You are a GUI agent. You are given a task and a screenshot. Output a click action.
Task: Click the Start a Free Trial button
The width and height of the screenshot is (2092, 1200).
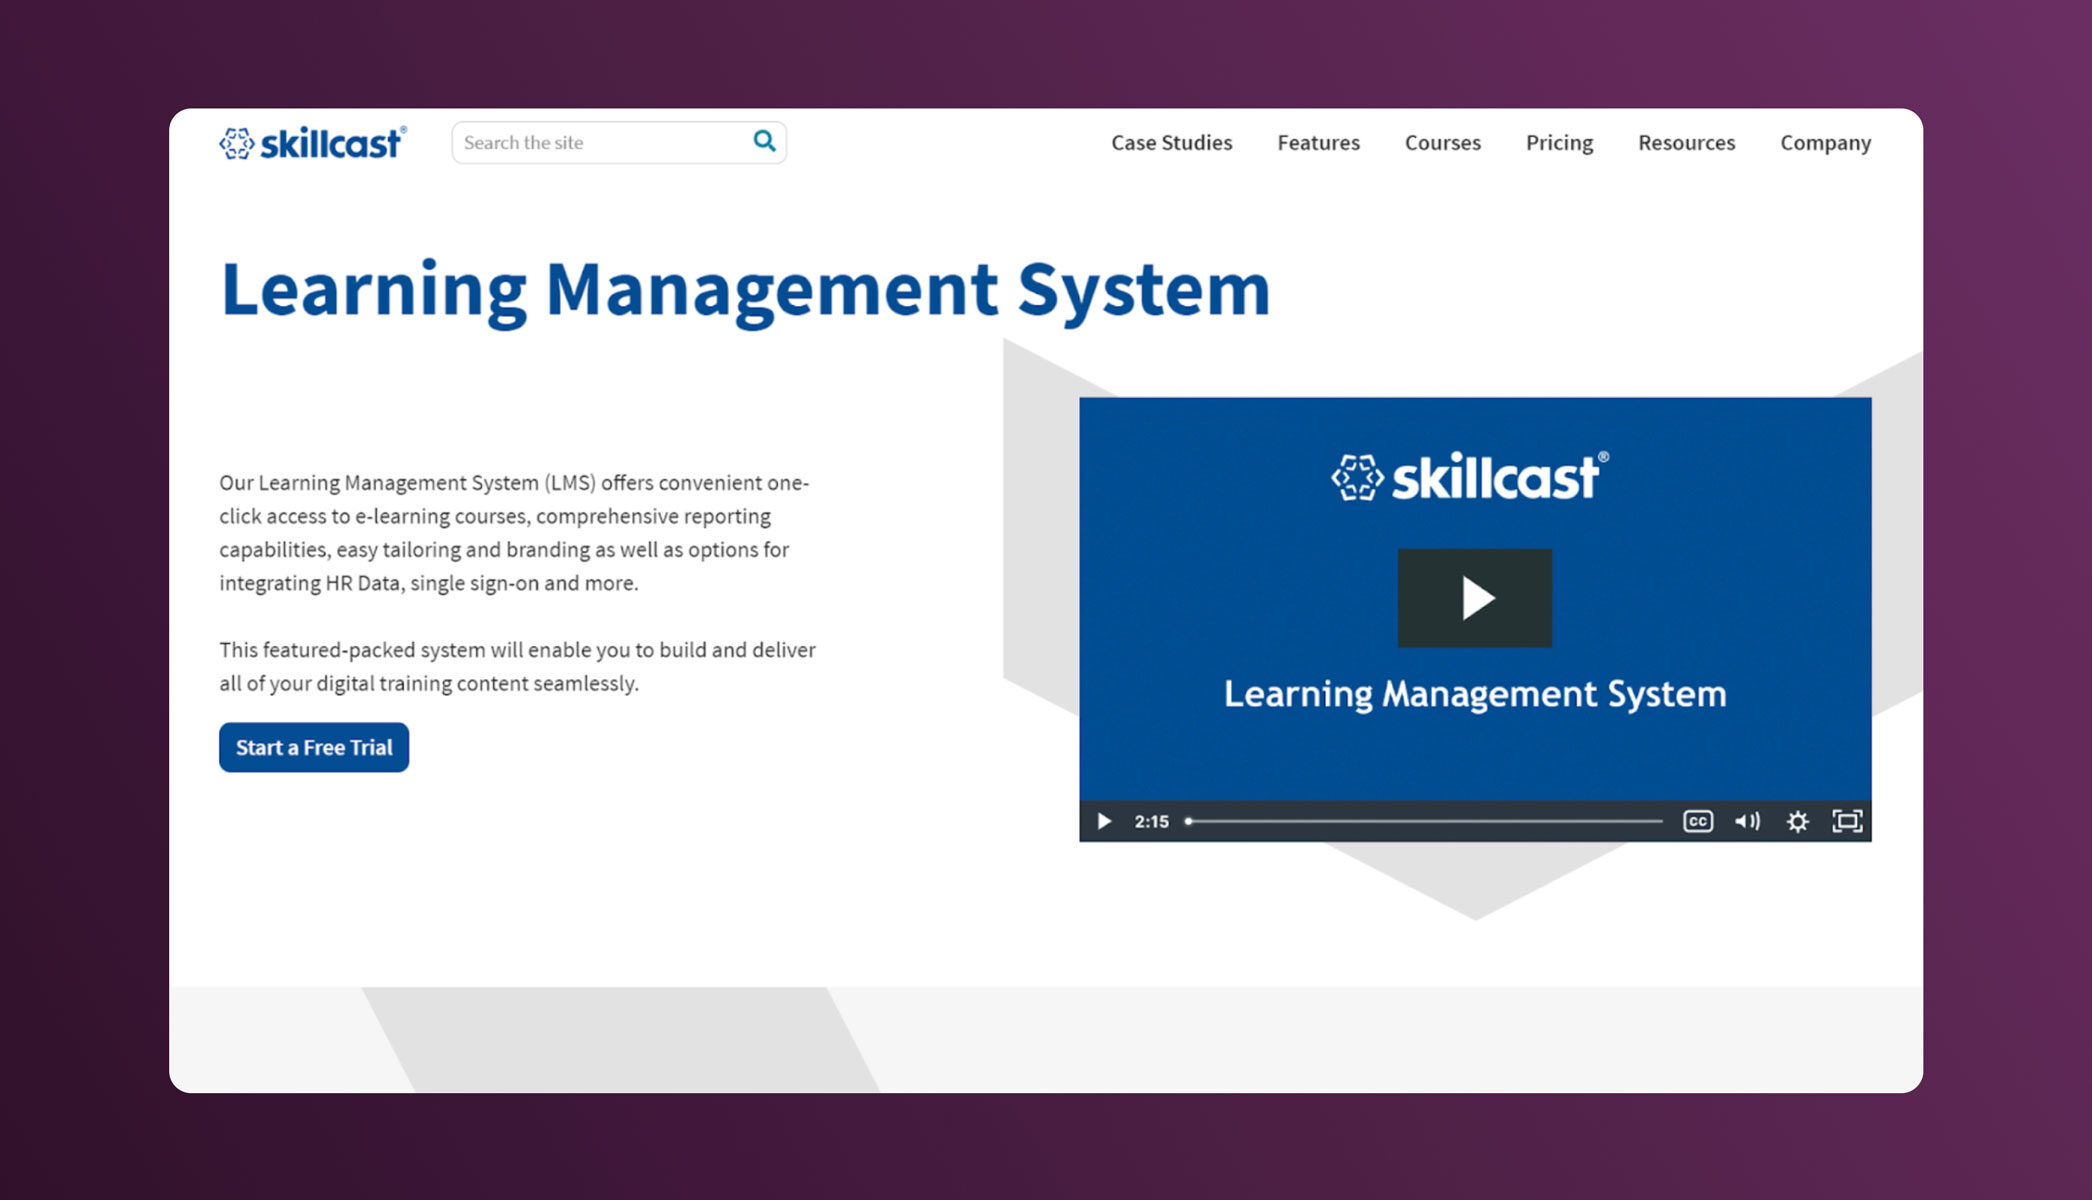pyautogui.click(x=313, y=747)
